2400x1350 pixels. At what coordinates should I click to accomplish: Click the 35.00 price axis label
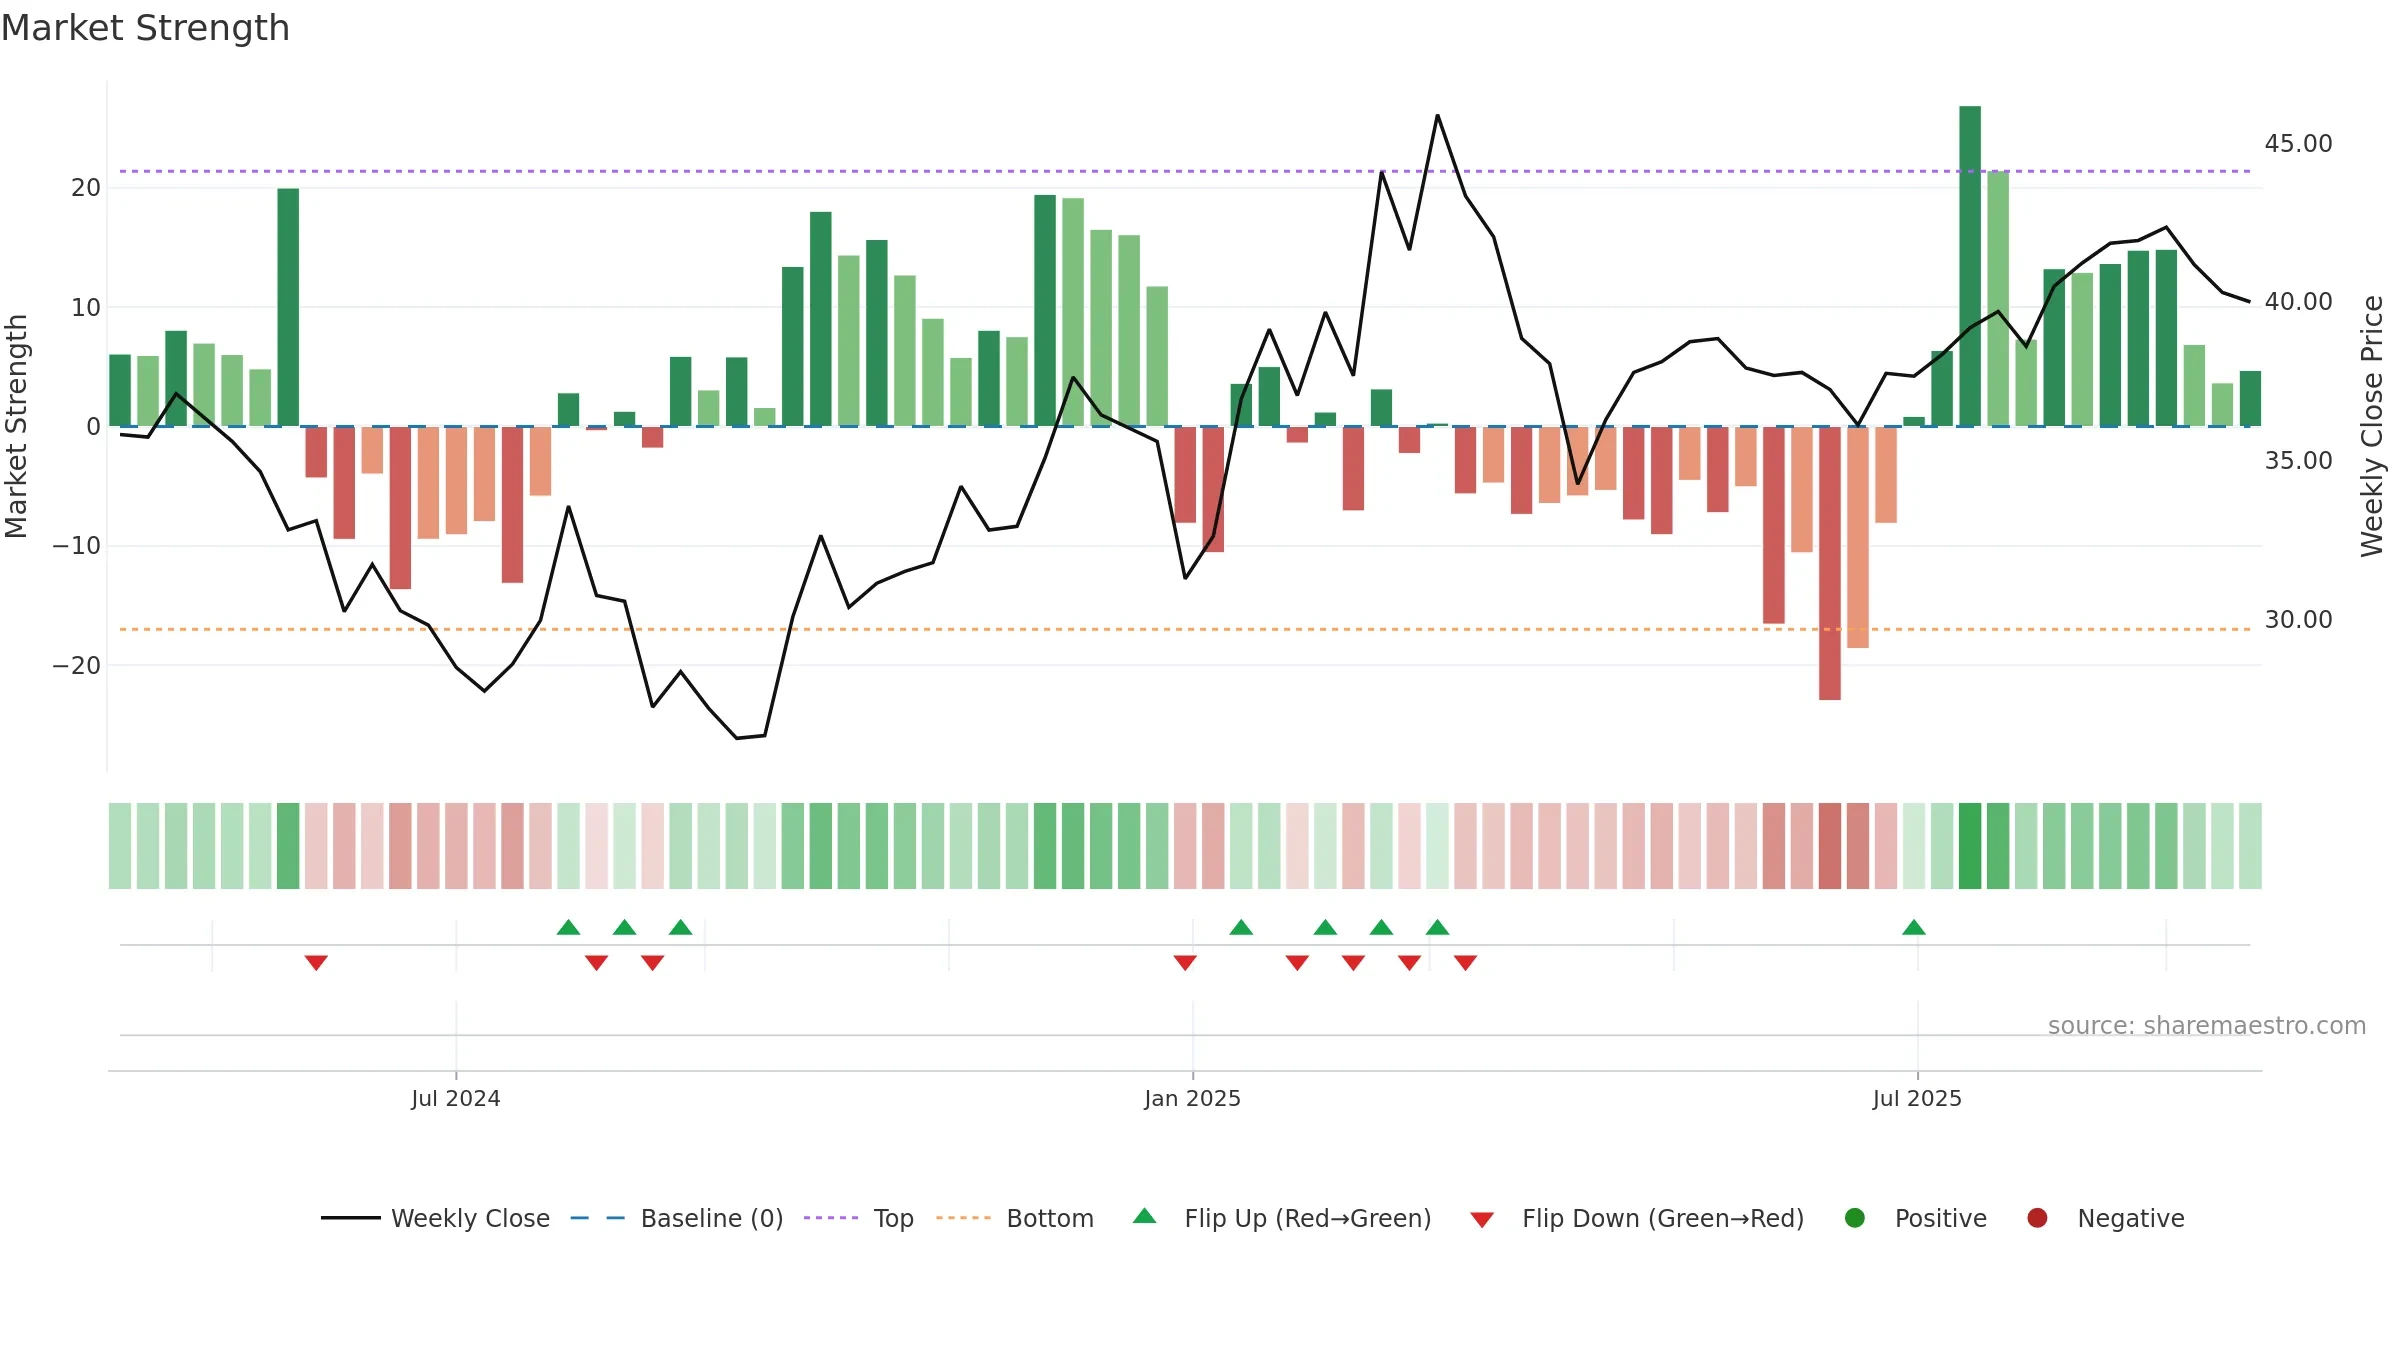pyautogui.click(x=2298, y=461)
